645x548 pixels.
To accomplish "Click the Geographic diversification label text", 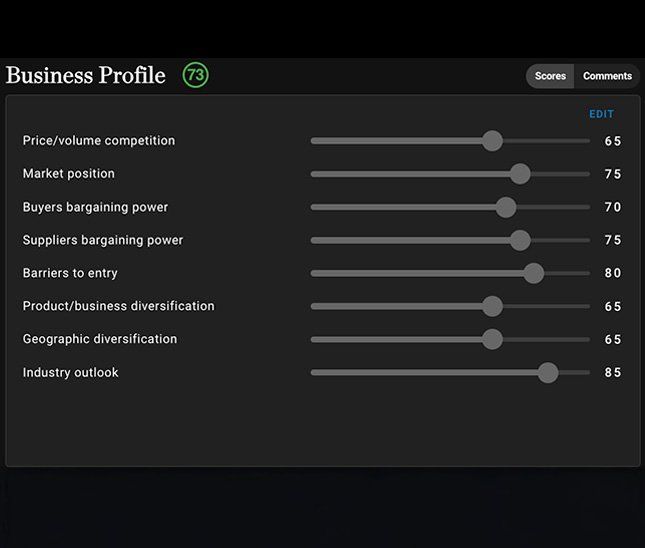I will point(100,339).
